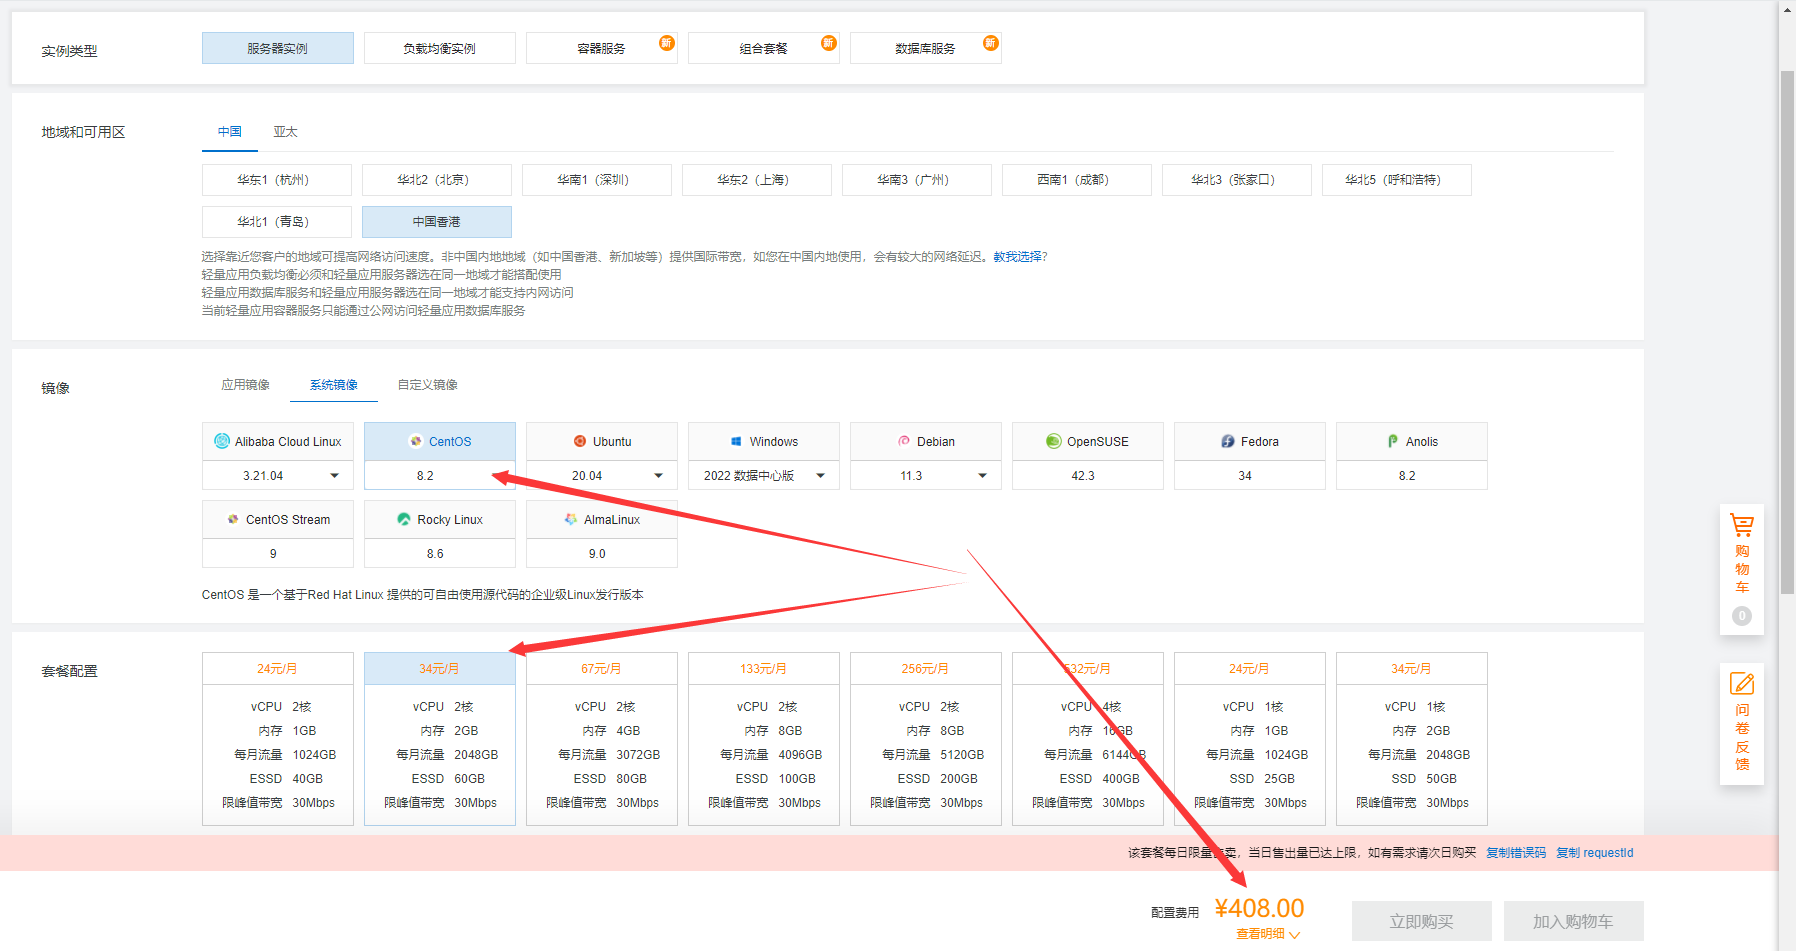Select region 华东1（杭州）
The width and height of the screenshot is (1796, 951).
point(277,180)
